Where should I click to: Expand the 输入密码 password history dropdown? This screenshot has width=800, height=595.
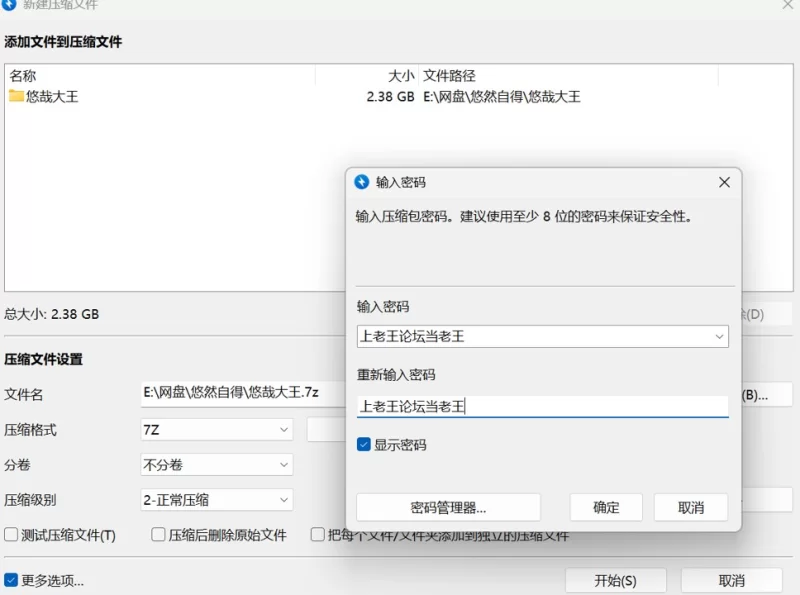719,337
